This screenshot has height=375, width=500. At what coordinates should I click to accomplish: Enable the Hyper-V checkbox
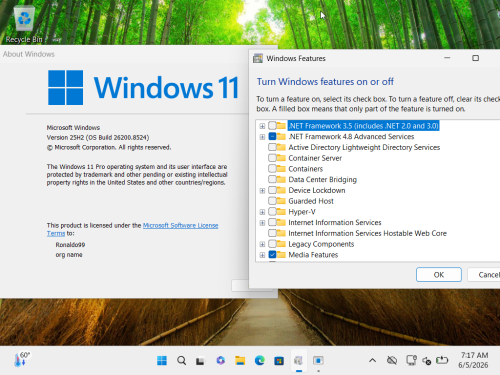(x=272, y=212)
